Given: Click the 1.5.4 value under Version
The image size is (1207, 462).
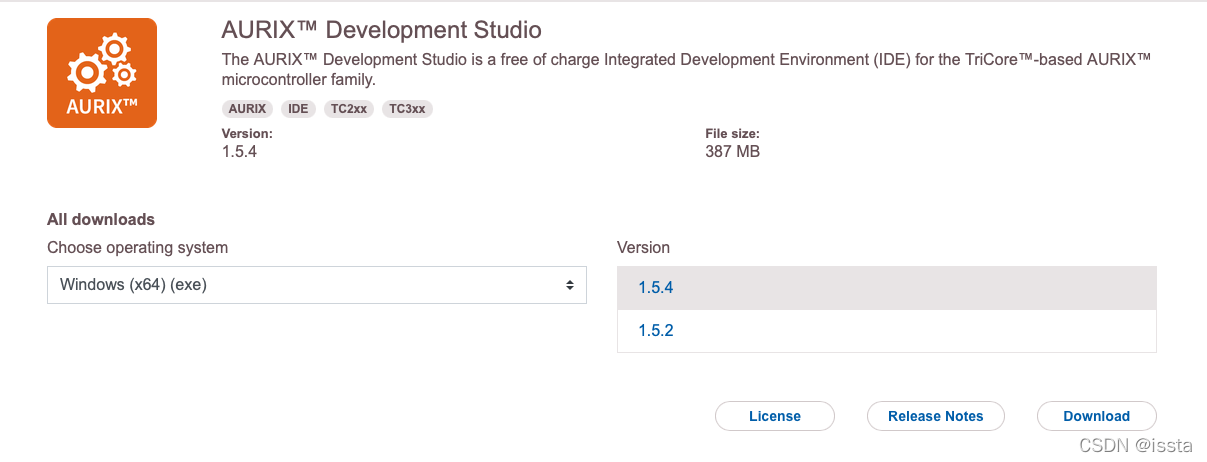Looking at the screenshot, I should pos(240,152).
